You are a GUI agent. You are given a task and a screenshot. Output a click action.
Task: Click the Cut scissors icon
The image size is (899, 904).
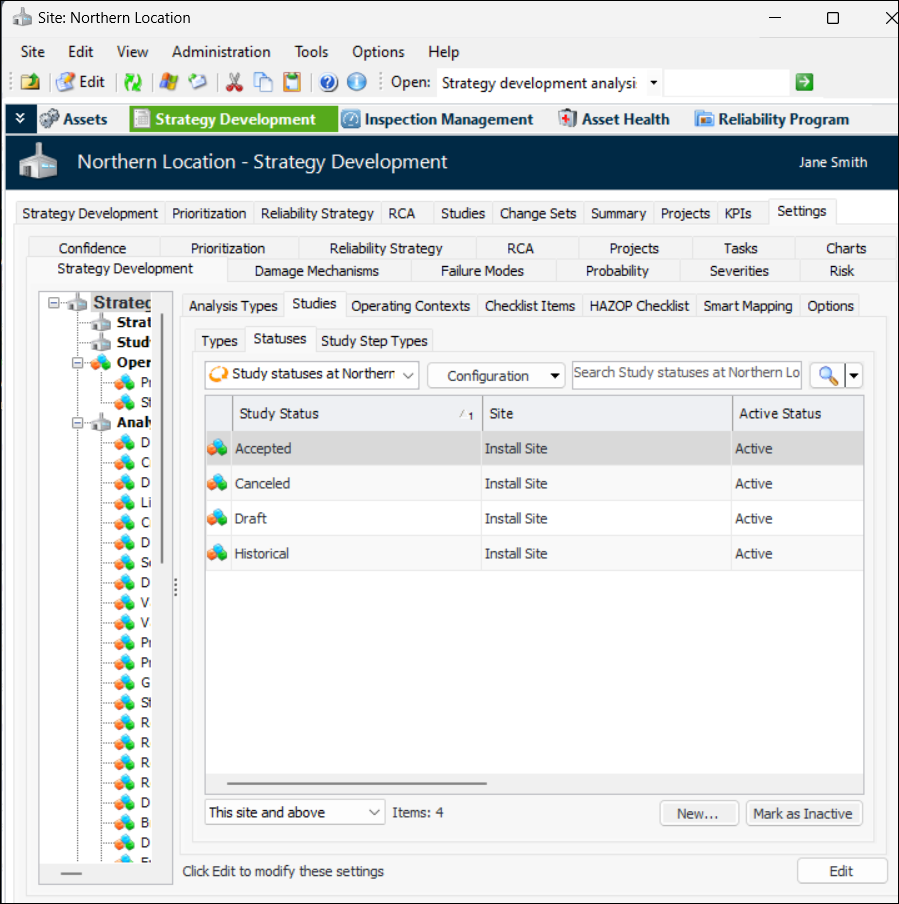(x=235, y=83)
